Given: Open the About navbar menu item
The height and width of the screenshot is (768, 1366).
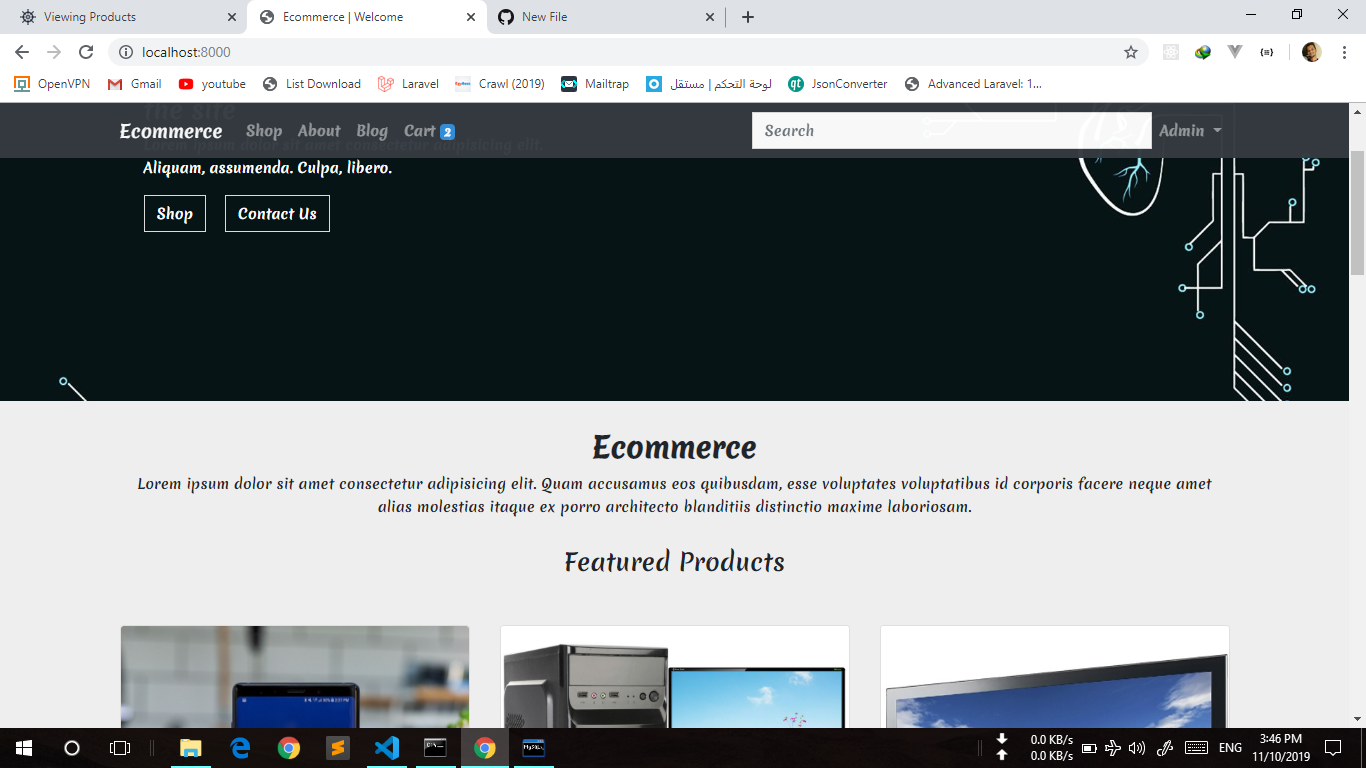Looking at the screenshot, I should point(319,131).
